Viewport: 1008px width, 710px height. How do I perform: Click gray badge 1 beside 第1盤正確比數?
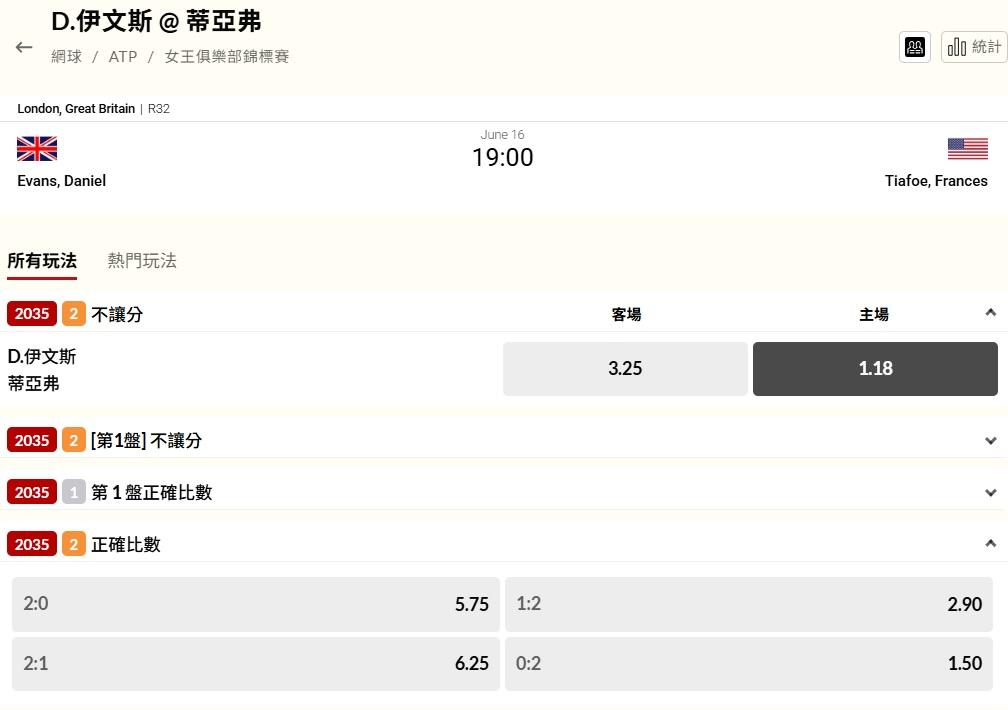(x=74, y=492)
